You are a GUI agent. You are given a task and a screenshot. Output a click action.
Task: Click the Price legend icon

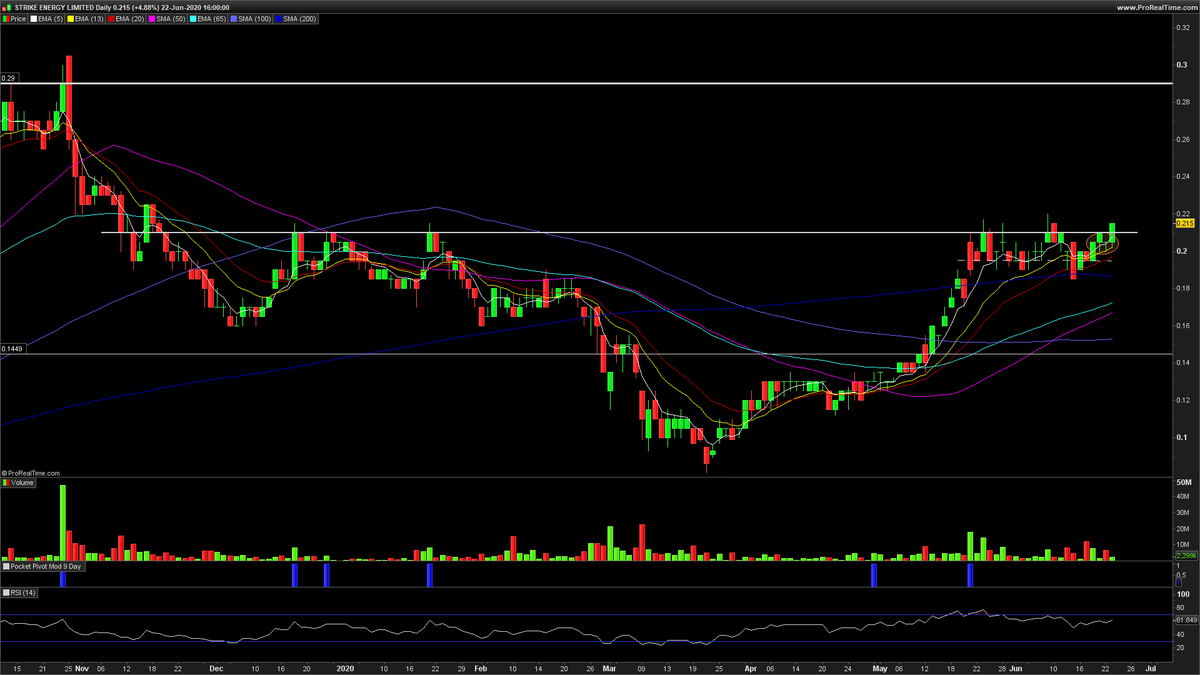pyautogui.click(x=5, y=19)
